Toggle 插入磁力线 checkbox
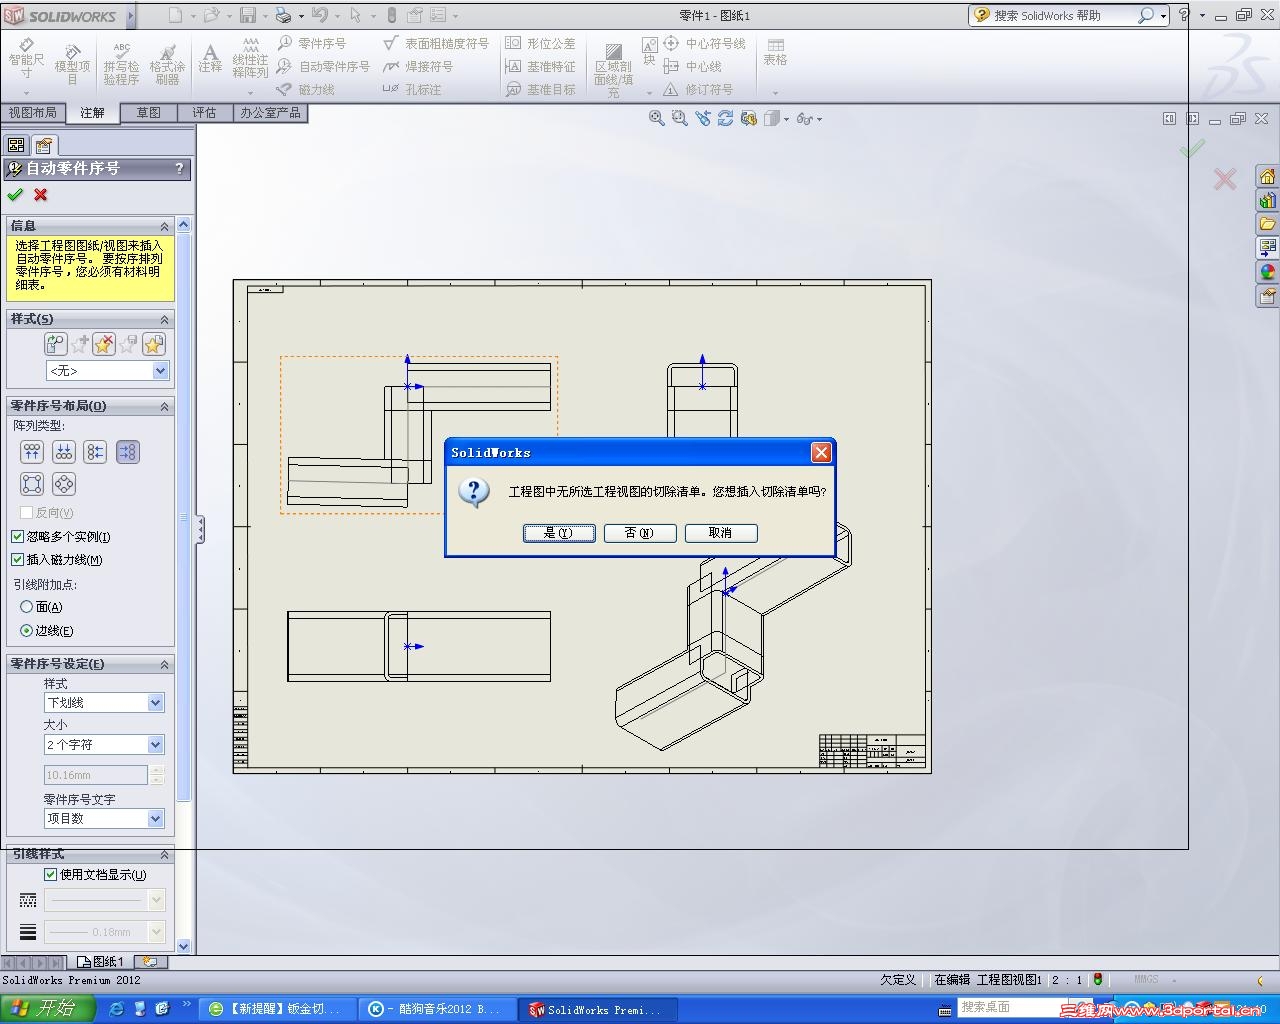The image size is (1280, 1024). coord(17,560)
